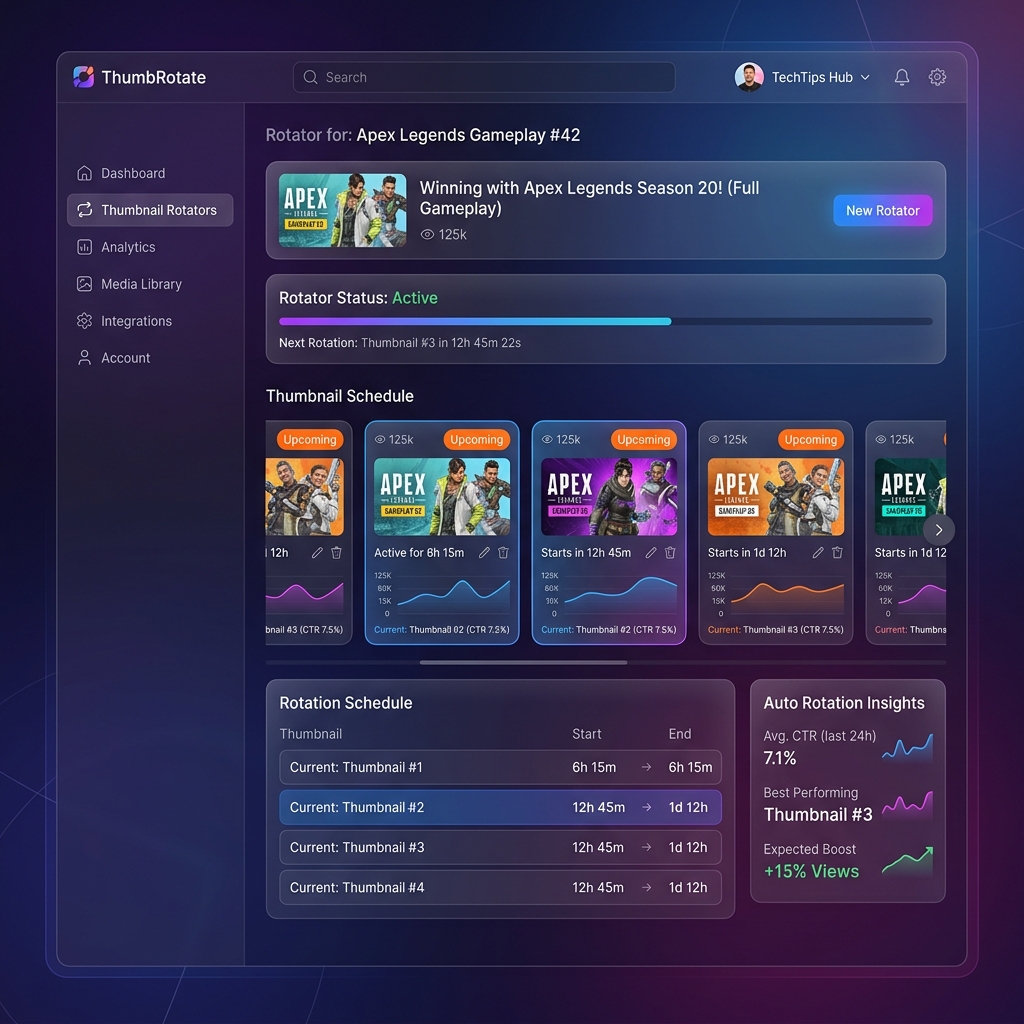
Task: Click the Integrations gear icon
Action: coord(84,321)
